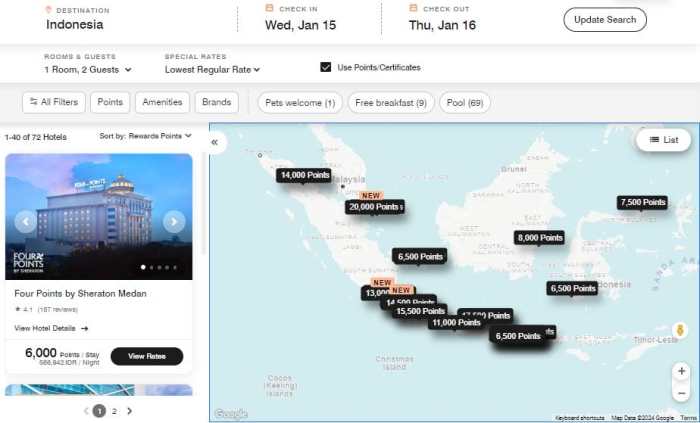Open the Sort by Rewards Points dropdown

coord(145,136)
